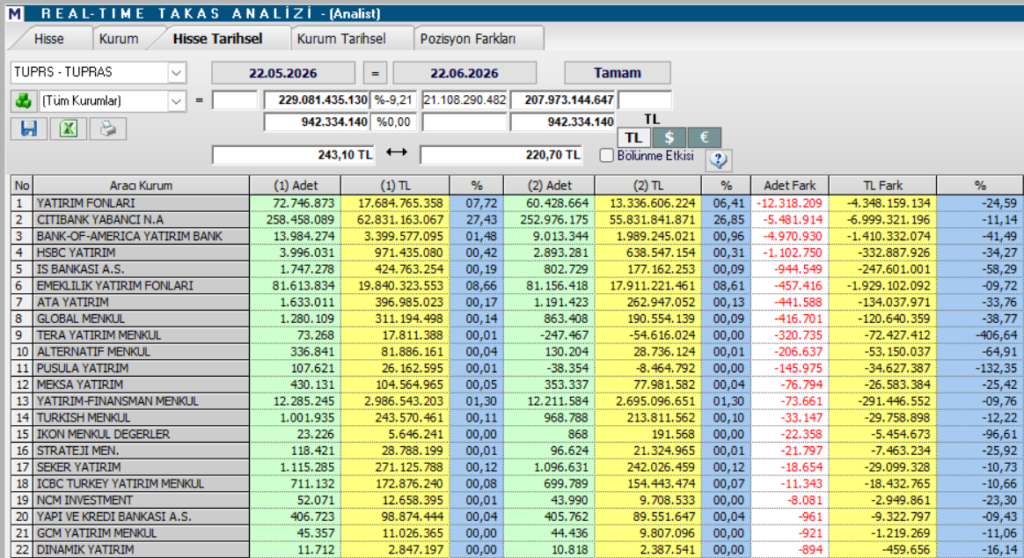Click the empty field left of 229.081.435.130
Viewport: 1024px width, 558px height.
pos(234,100)
